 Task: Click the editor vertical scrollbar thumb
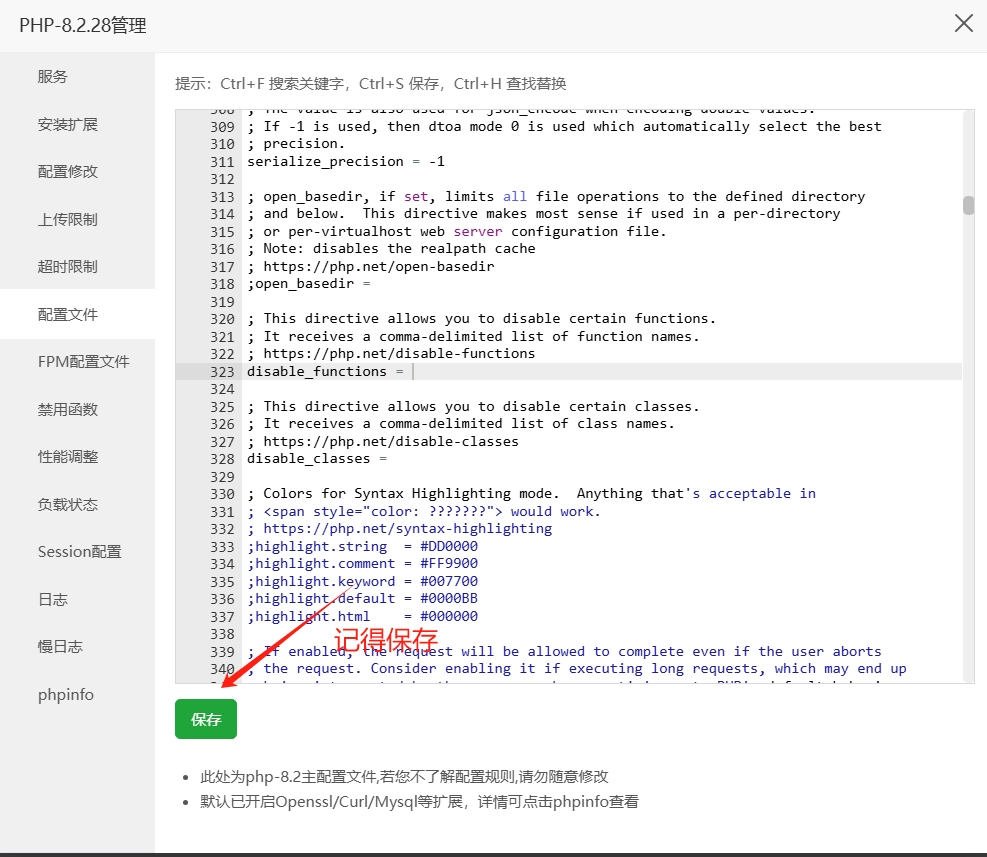click(968, 205)
